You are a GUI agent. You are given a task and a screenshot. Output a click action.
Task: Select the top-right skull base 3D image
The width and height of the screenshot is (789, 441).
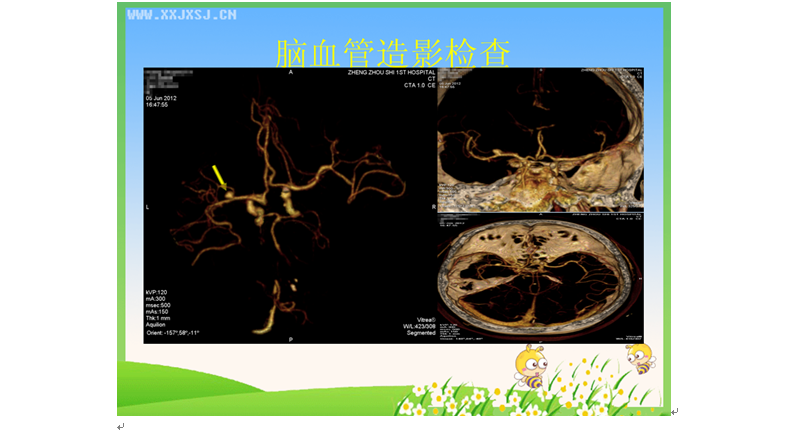[540, 139]
